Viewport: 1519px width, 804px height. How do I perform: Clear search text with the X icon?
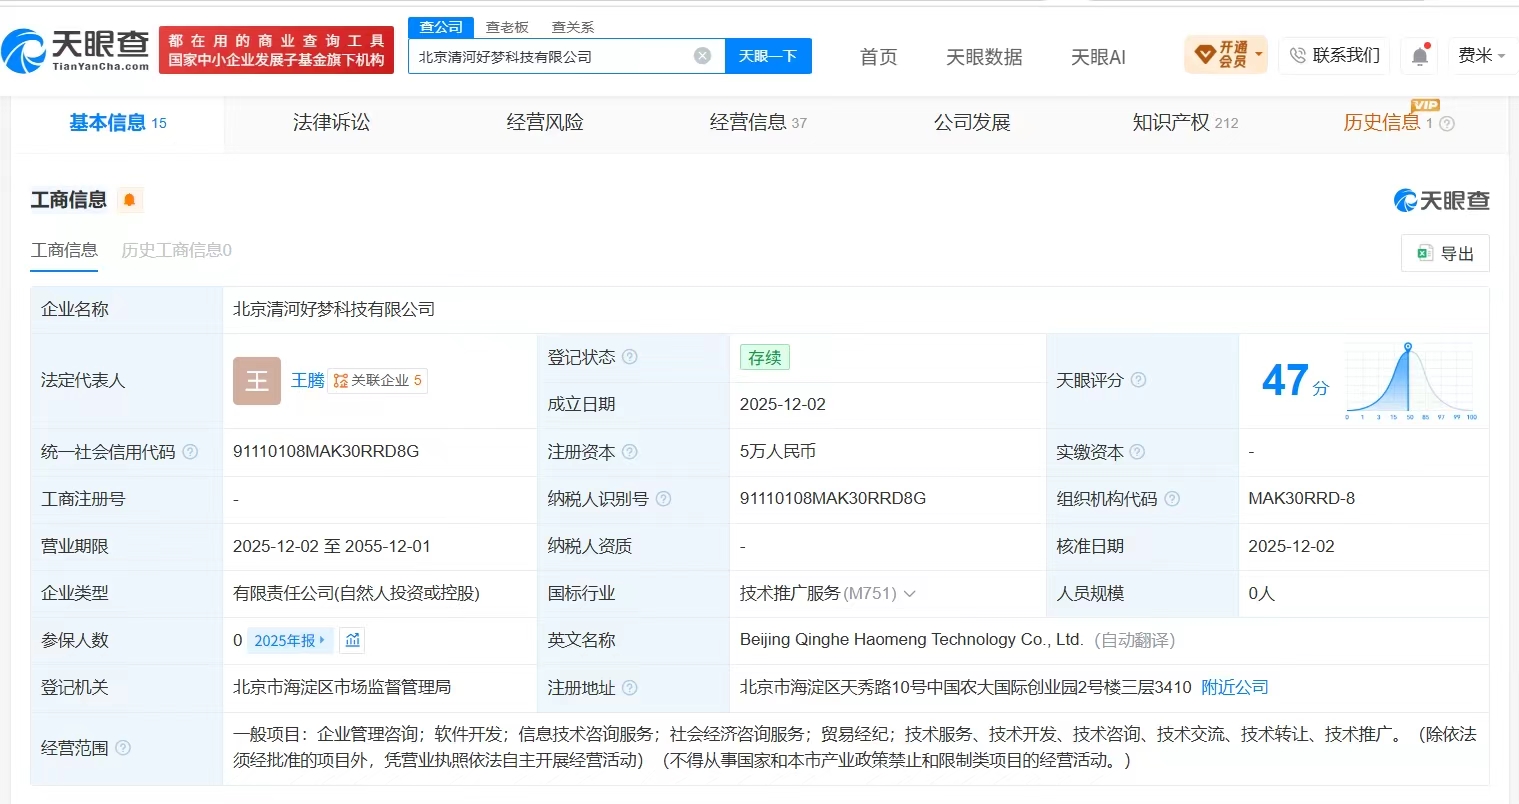(x=703, y=56)
